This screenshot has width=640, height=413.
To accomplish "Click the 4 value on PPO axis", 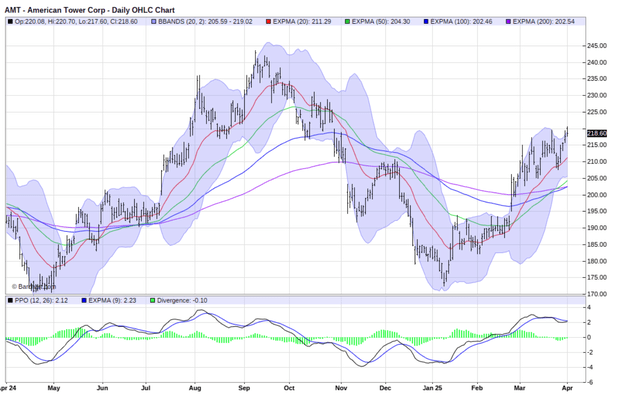I will [x=589, y=307].
